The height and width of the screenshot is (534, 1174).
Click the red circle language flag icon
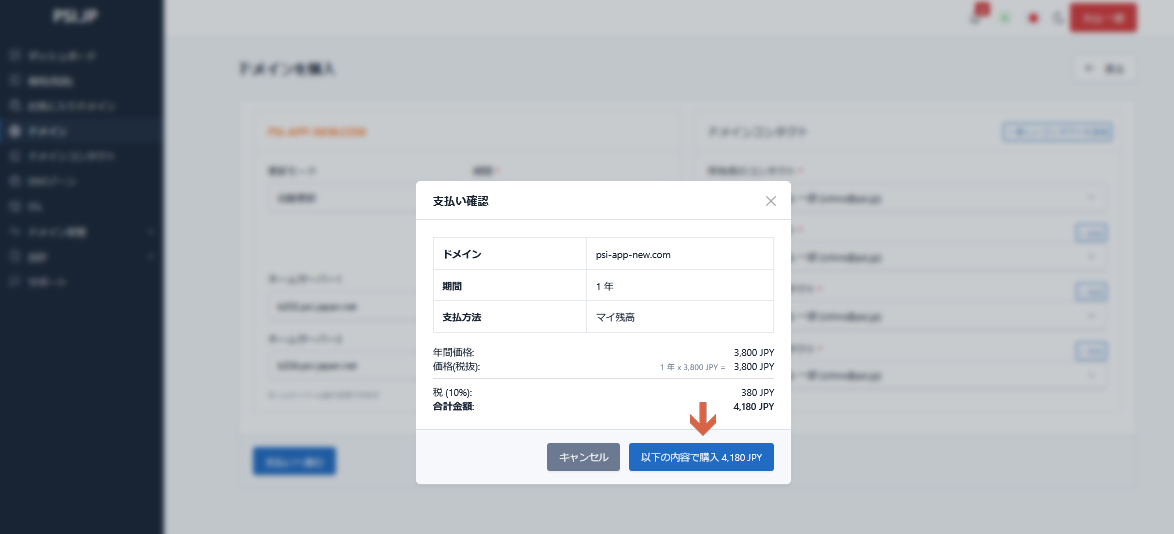tap(1033, 18)
